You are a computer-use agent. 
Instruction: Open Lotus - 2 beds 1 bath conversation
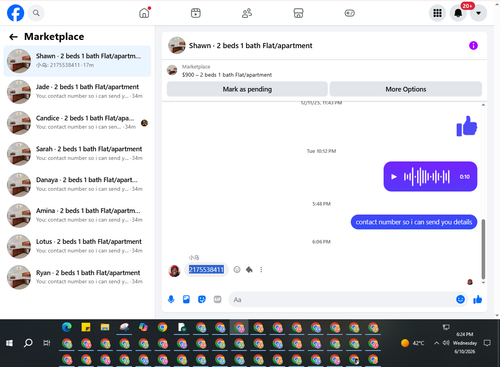point(77,246)
